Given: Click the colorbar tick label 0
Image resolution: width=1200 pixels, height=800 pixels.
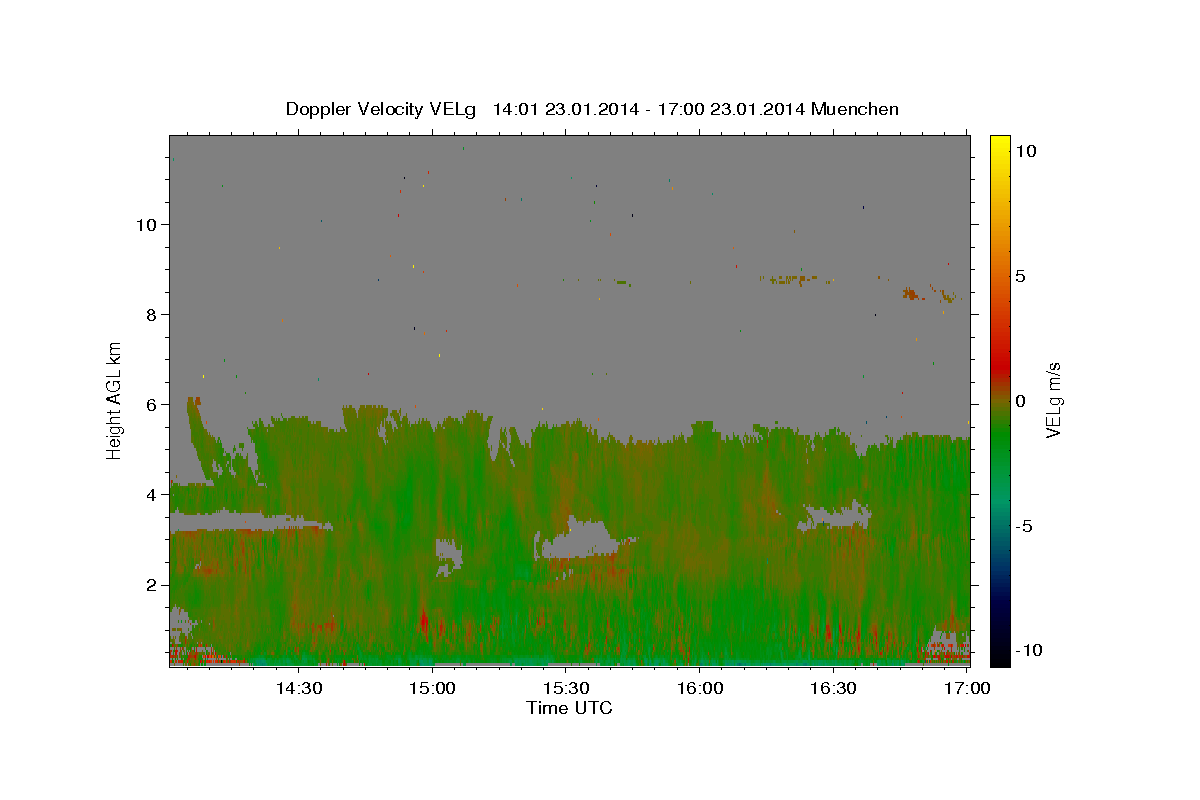Looking at the screenshot, I should point(1020,401).
